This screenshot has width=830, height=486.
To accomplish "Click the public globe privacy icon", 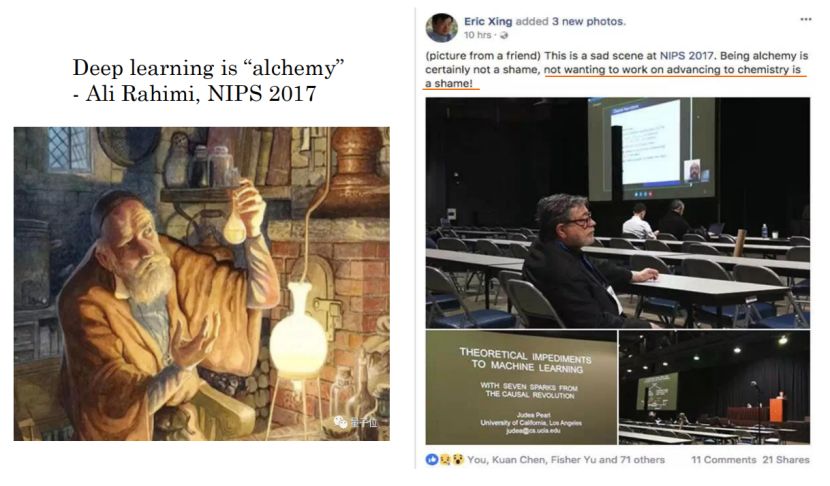I will pos(504,35).
